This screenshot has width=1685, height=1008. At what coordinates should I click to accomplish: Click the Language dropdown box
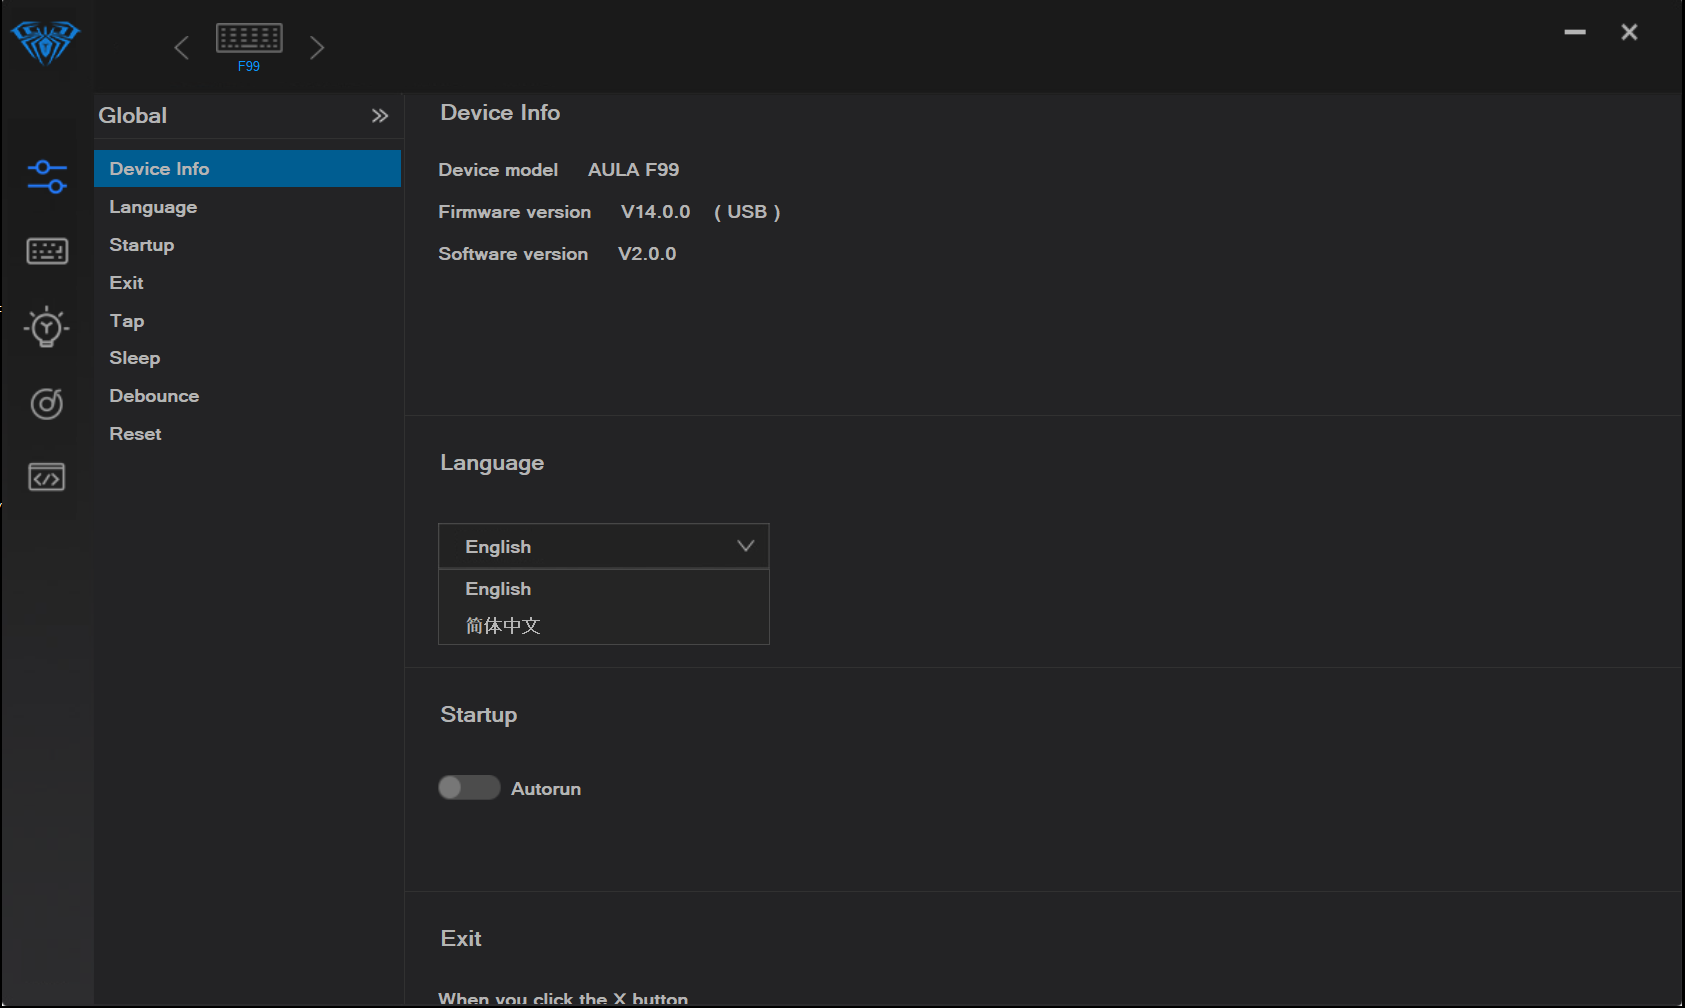pyautogui.click(x=603, y=546)
